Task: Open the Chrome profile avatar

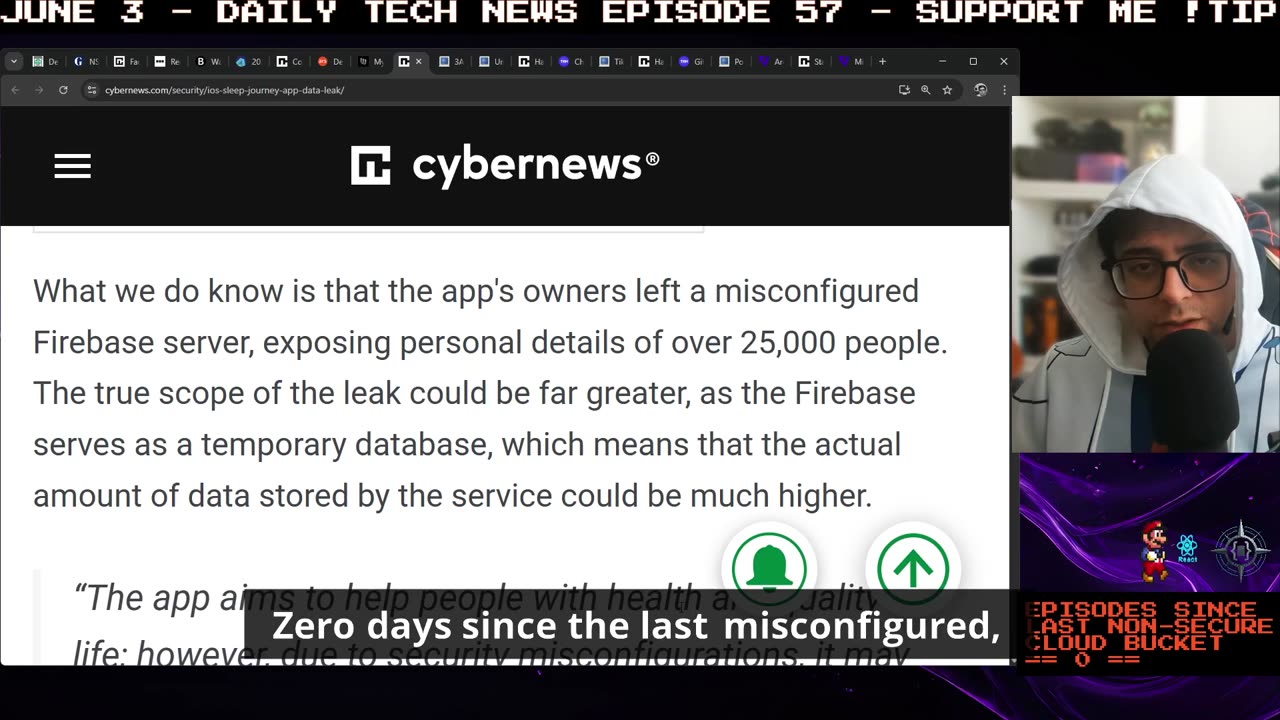Action: point(980,90)
